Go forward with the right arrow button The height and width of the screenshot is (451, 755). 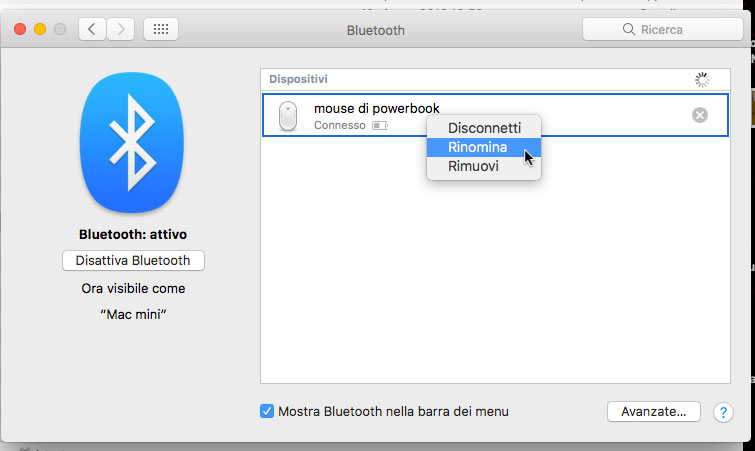pos(120,30)
